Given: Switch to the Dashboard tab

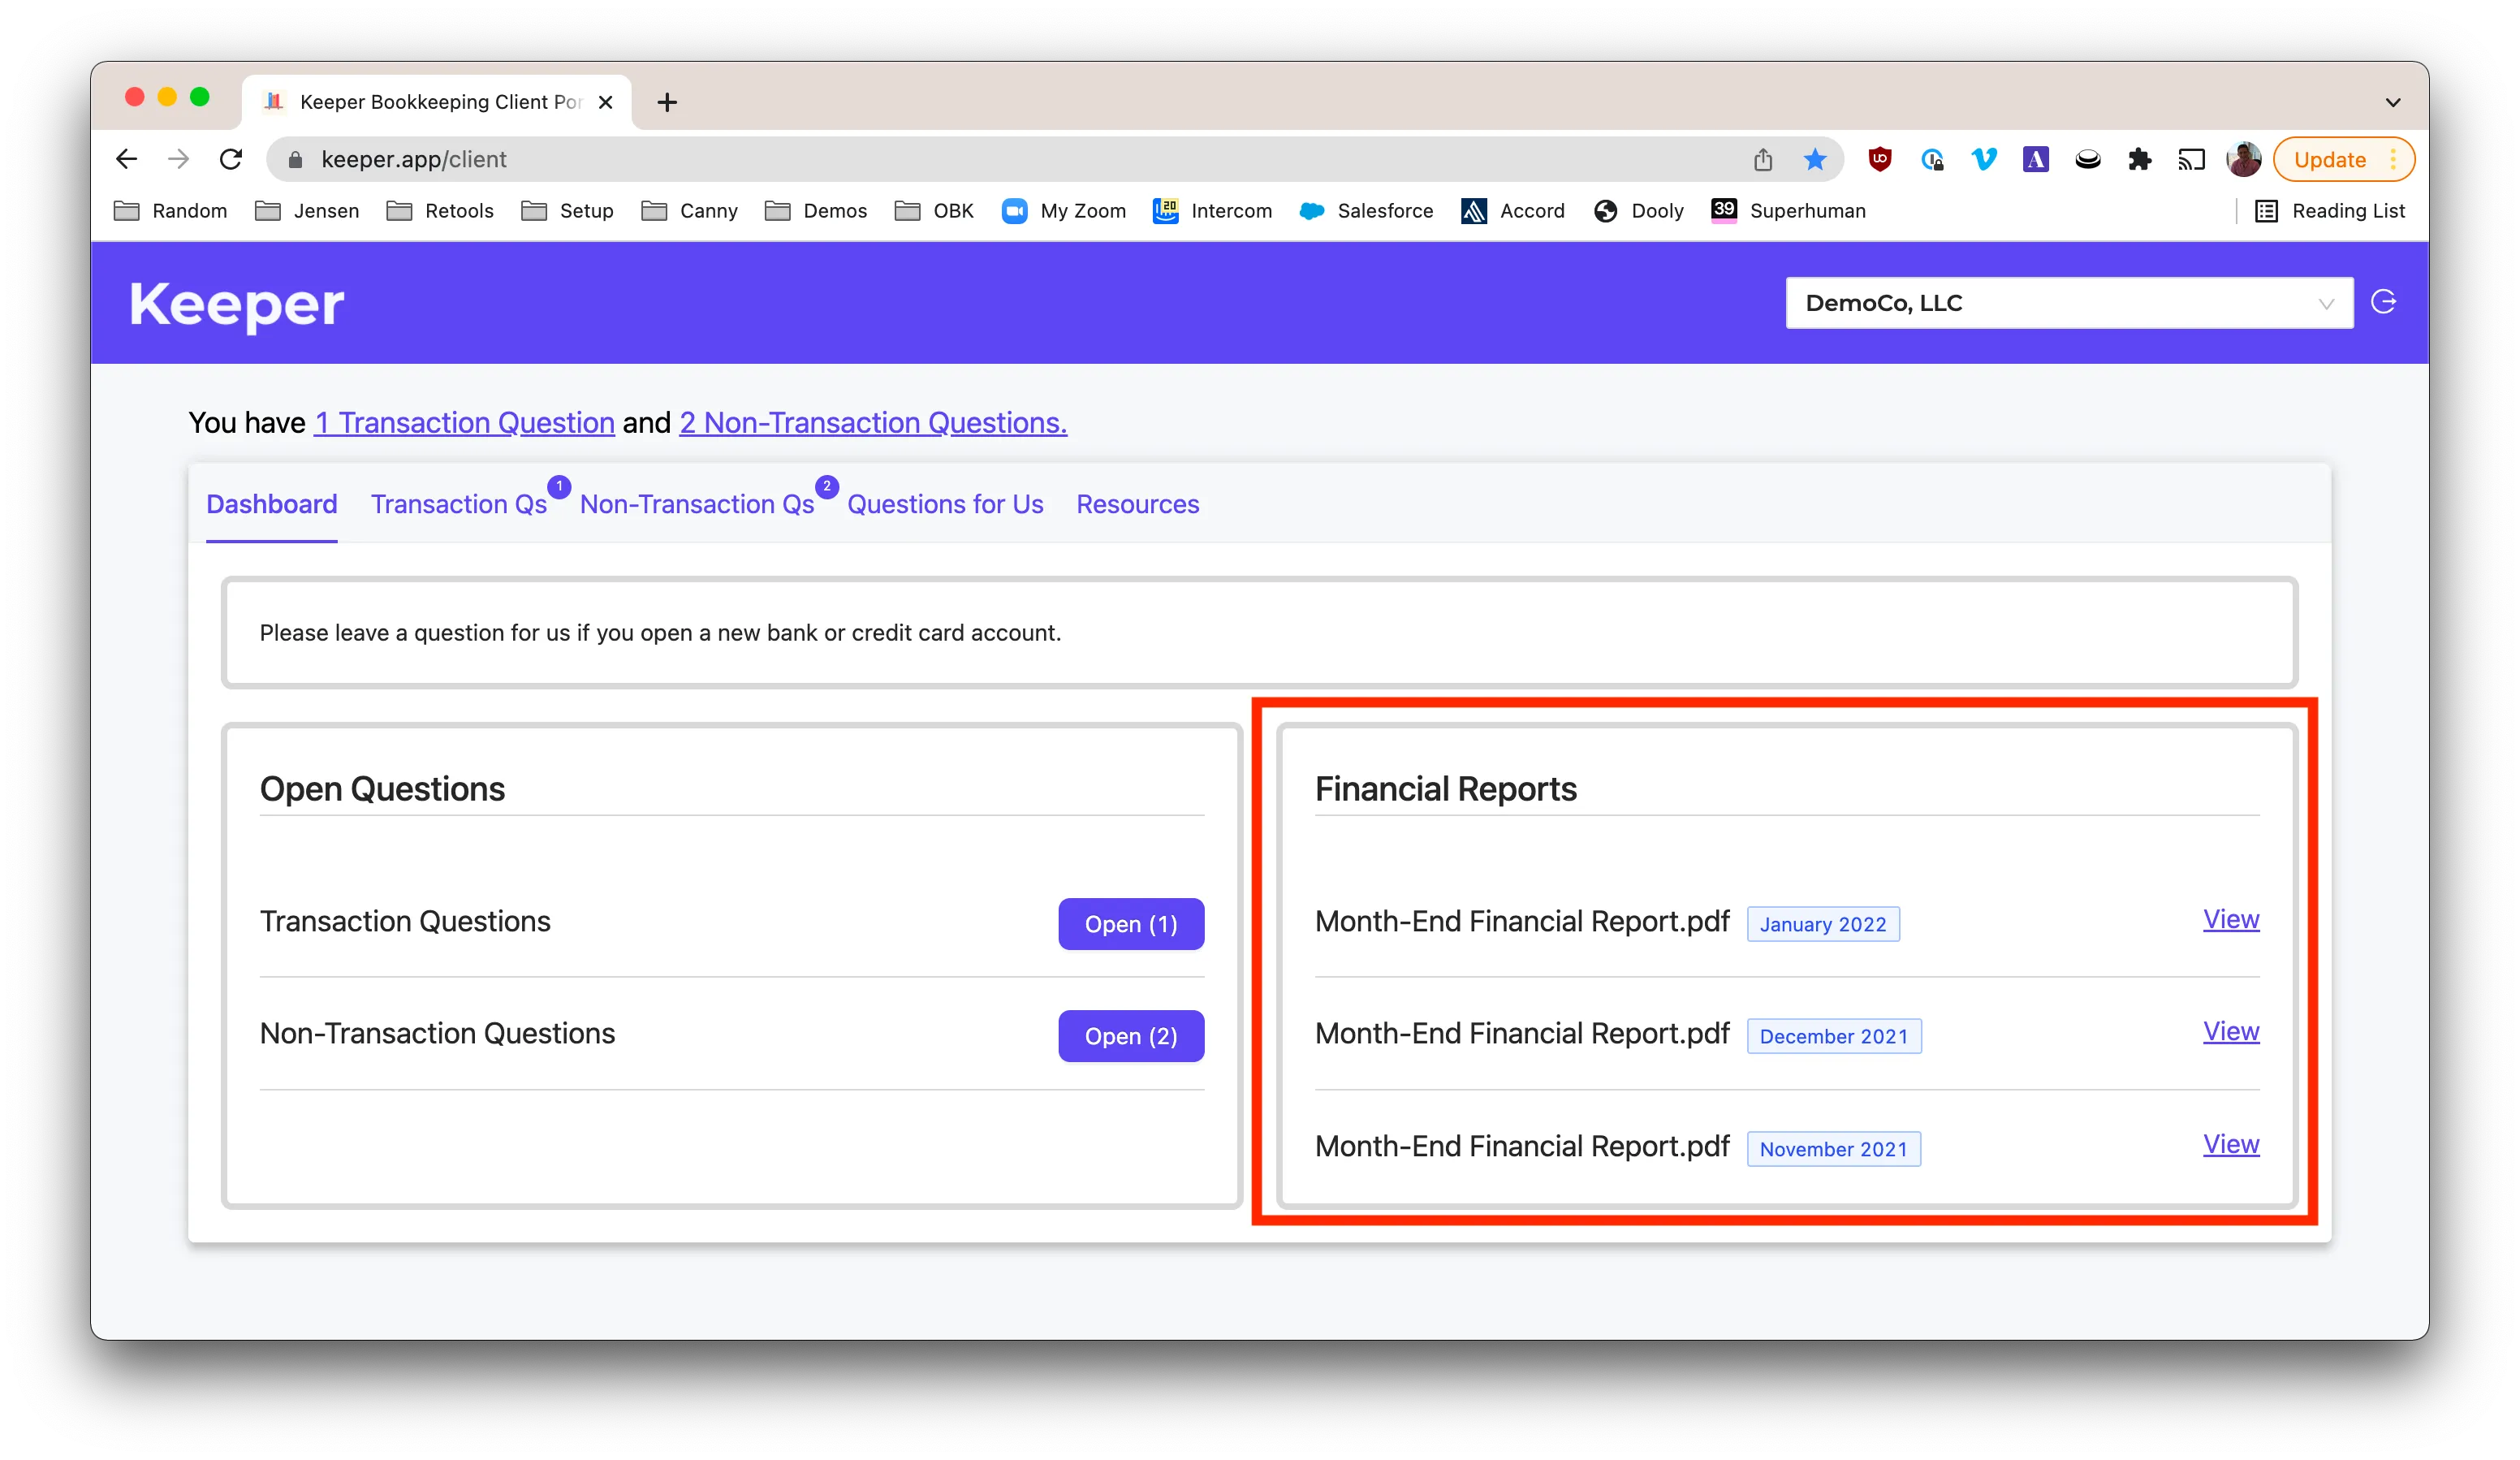Looking at the screenshot, I should point(271,504).
